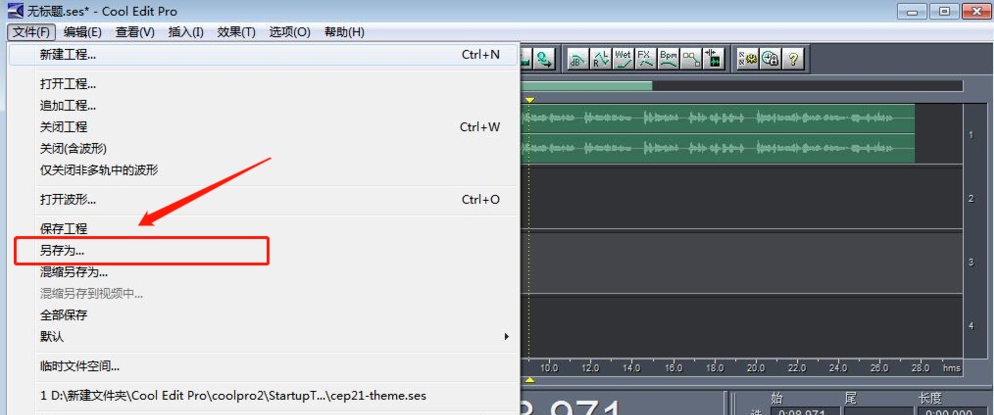This screenshot has height=415, width=994.
Task: Open the device settings gear icon
Action: tap(747, 59)
